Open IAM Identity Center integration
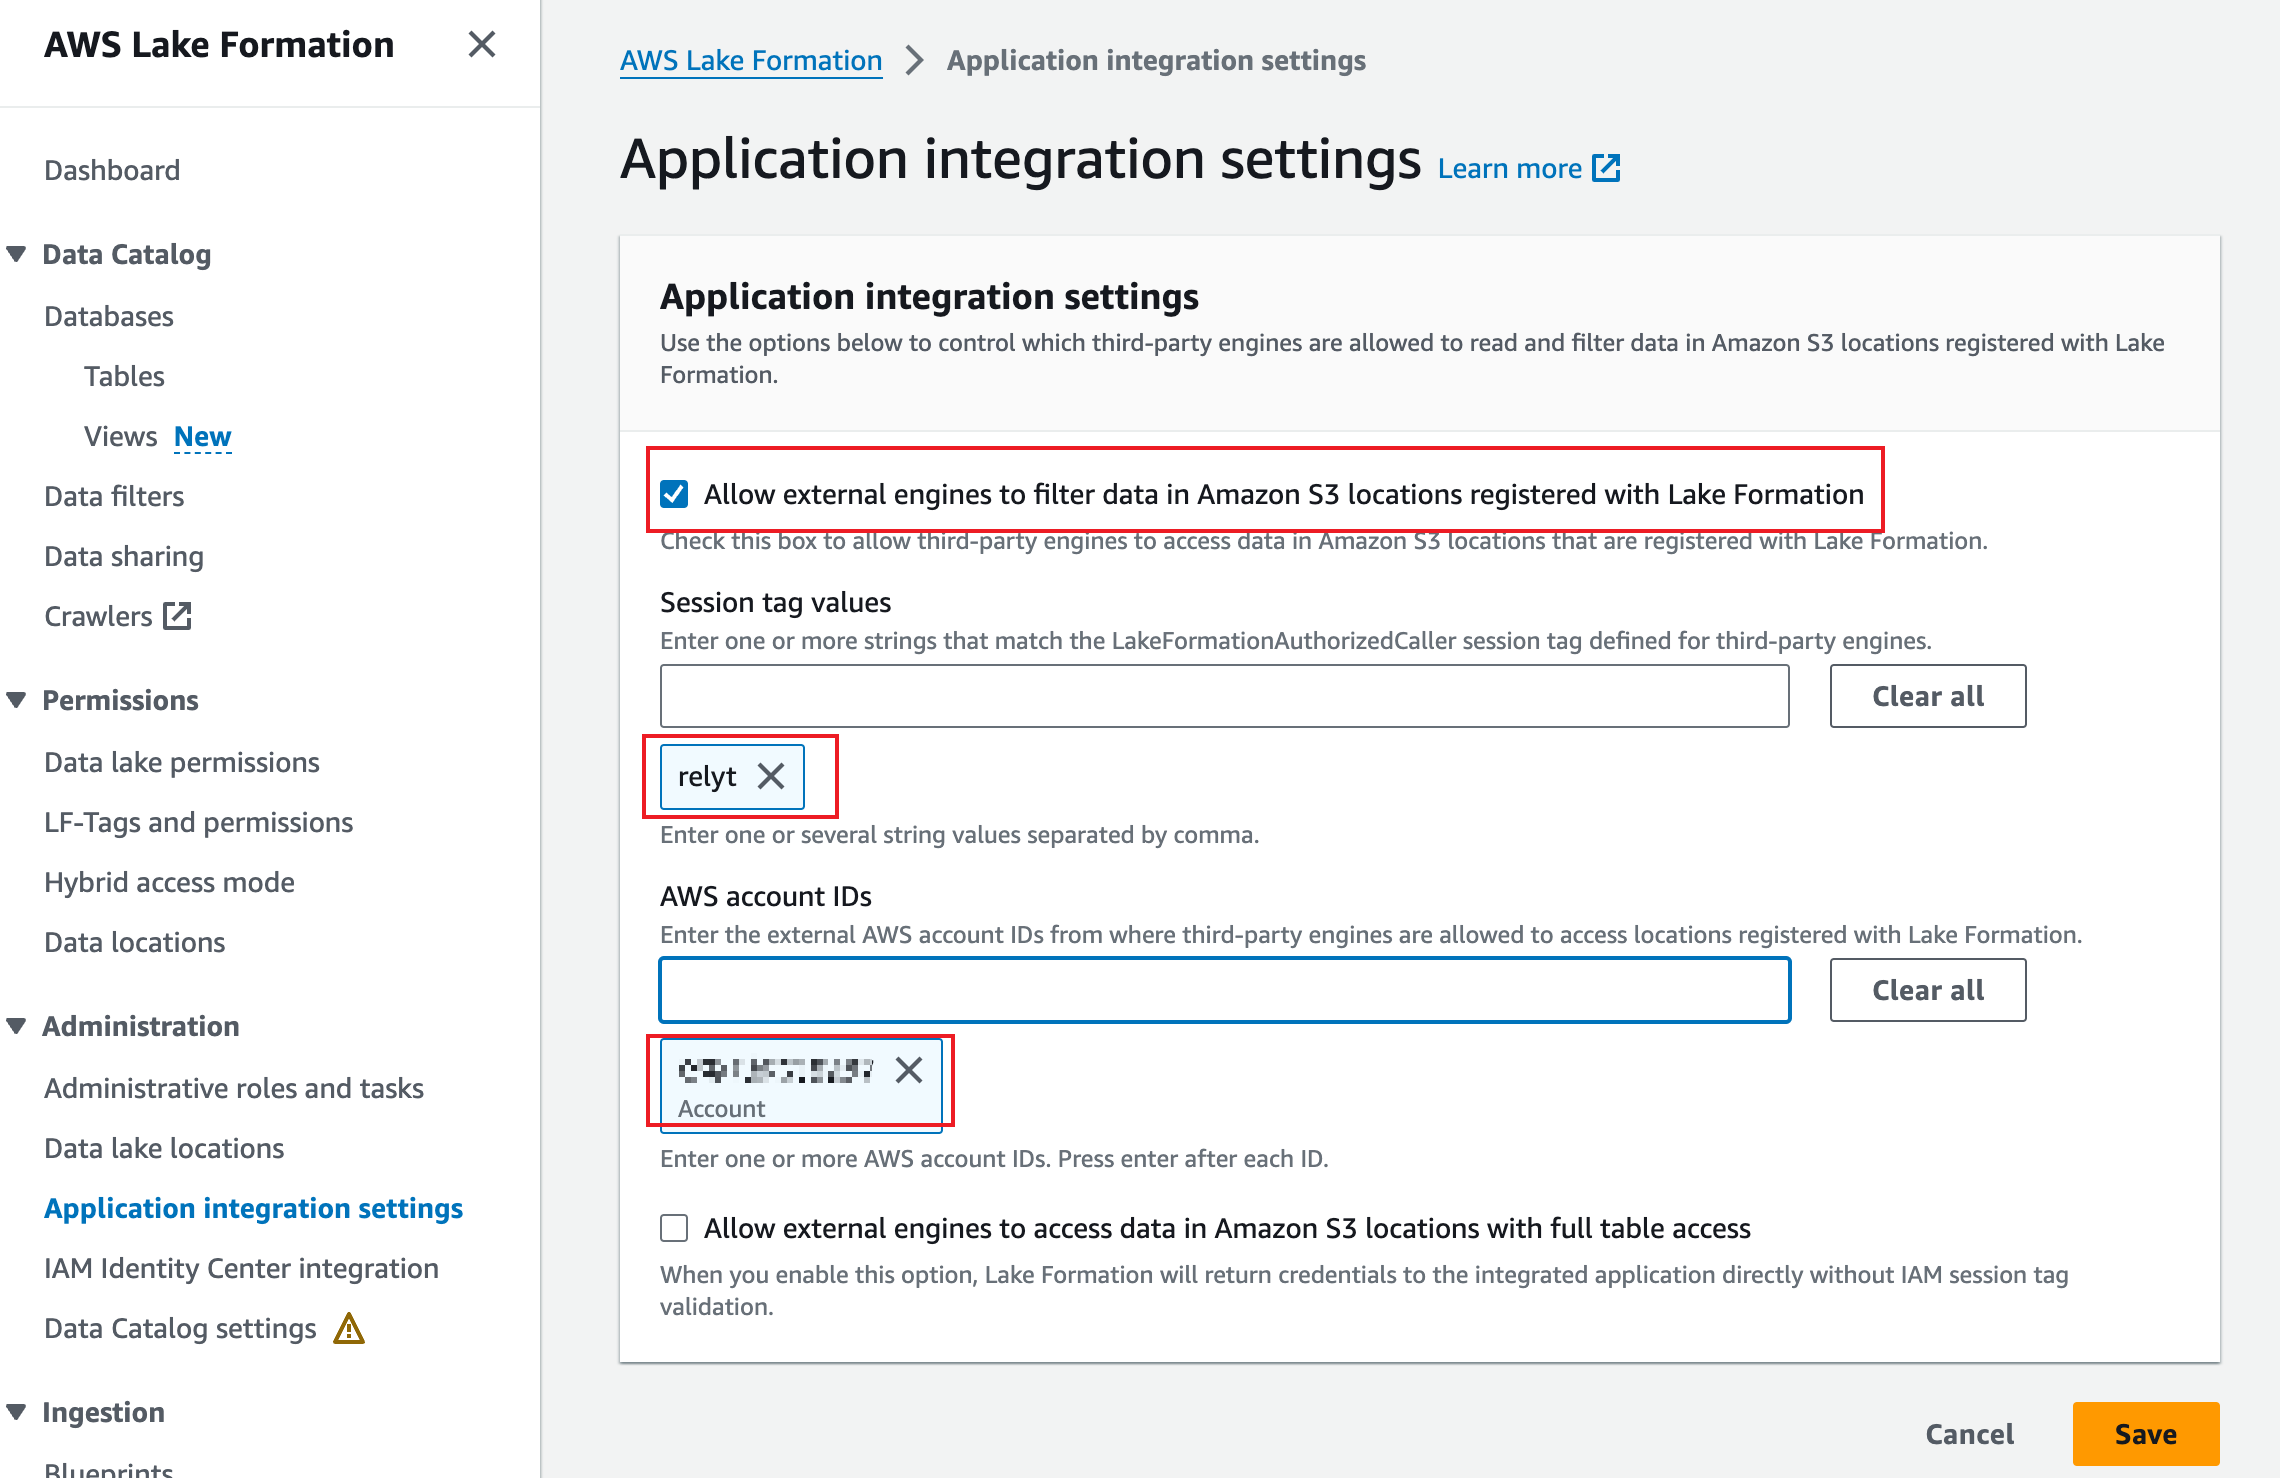 click(241, 1268)
